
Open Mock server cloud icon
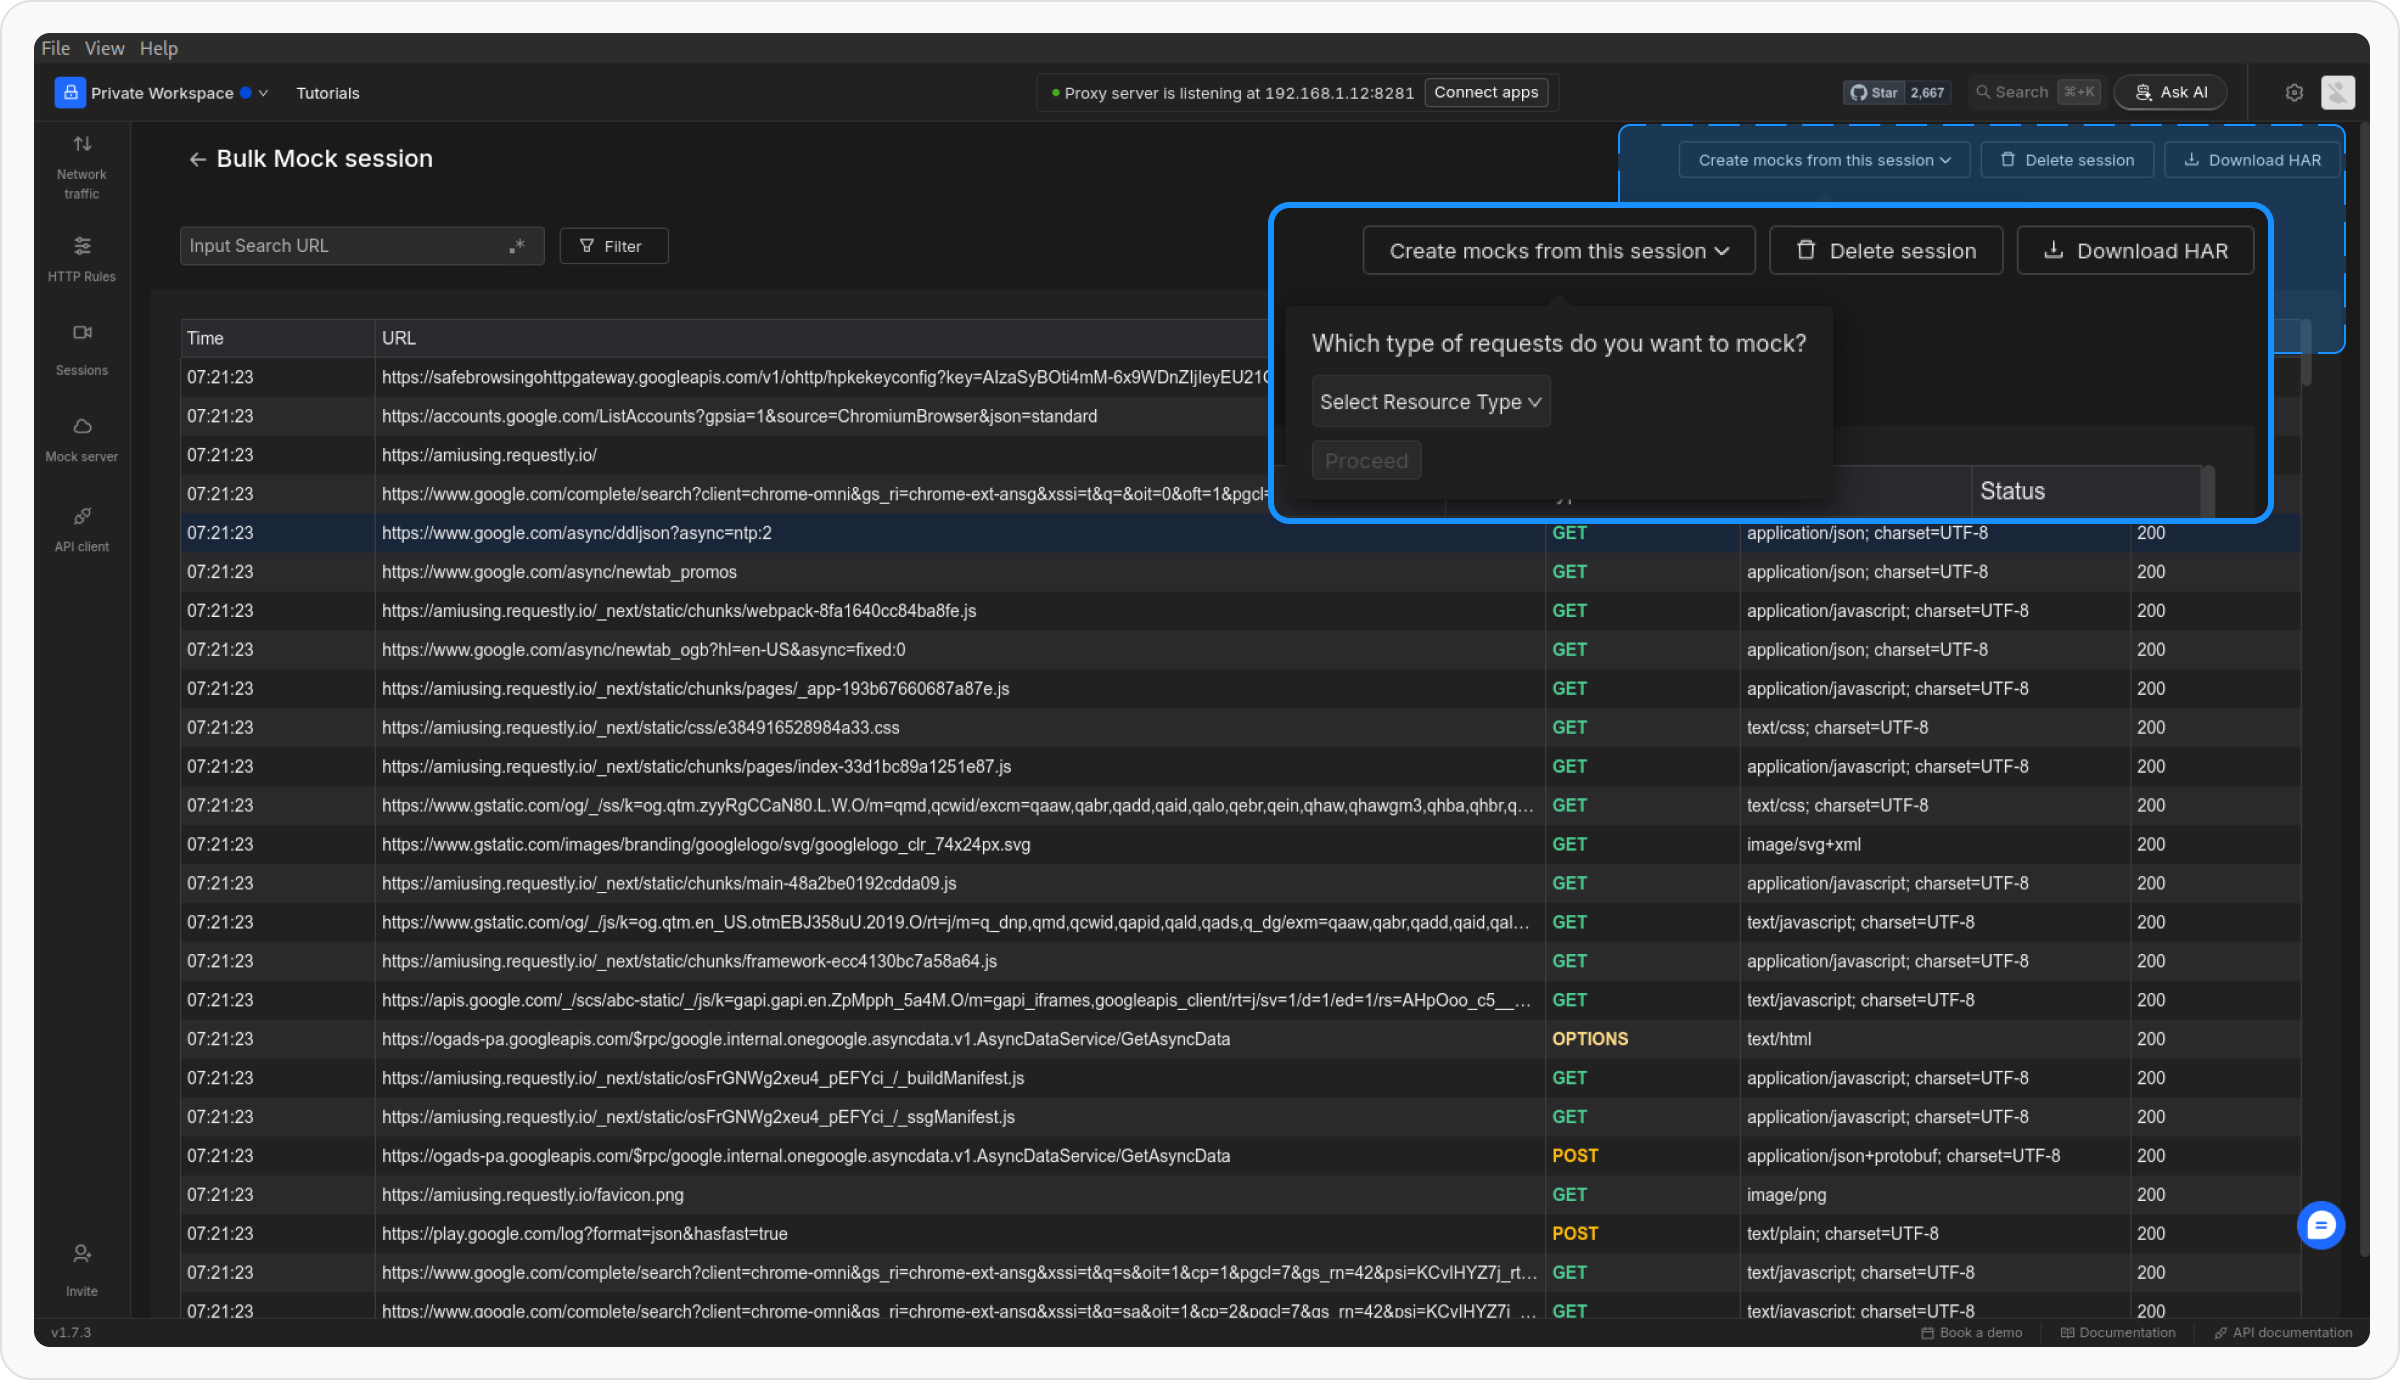click(x=82, y=427)
